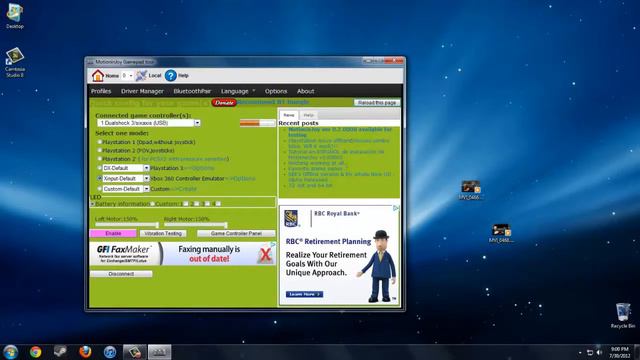The width and height of the screenshot is (640, 360).
Task: Close the GFI FaxMaker ad X icon
Action: tap(266, 256)
